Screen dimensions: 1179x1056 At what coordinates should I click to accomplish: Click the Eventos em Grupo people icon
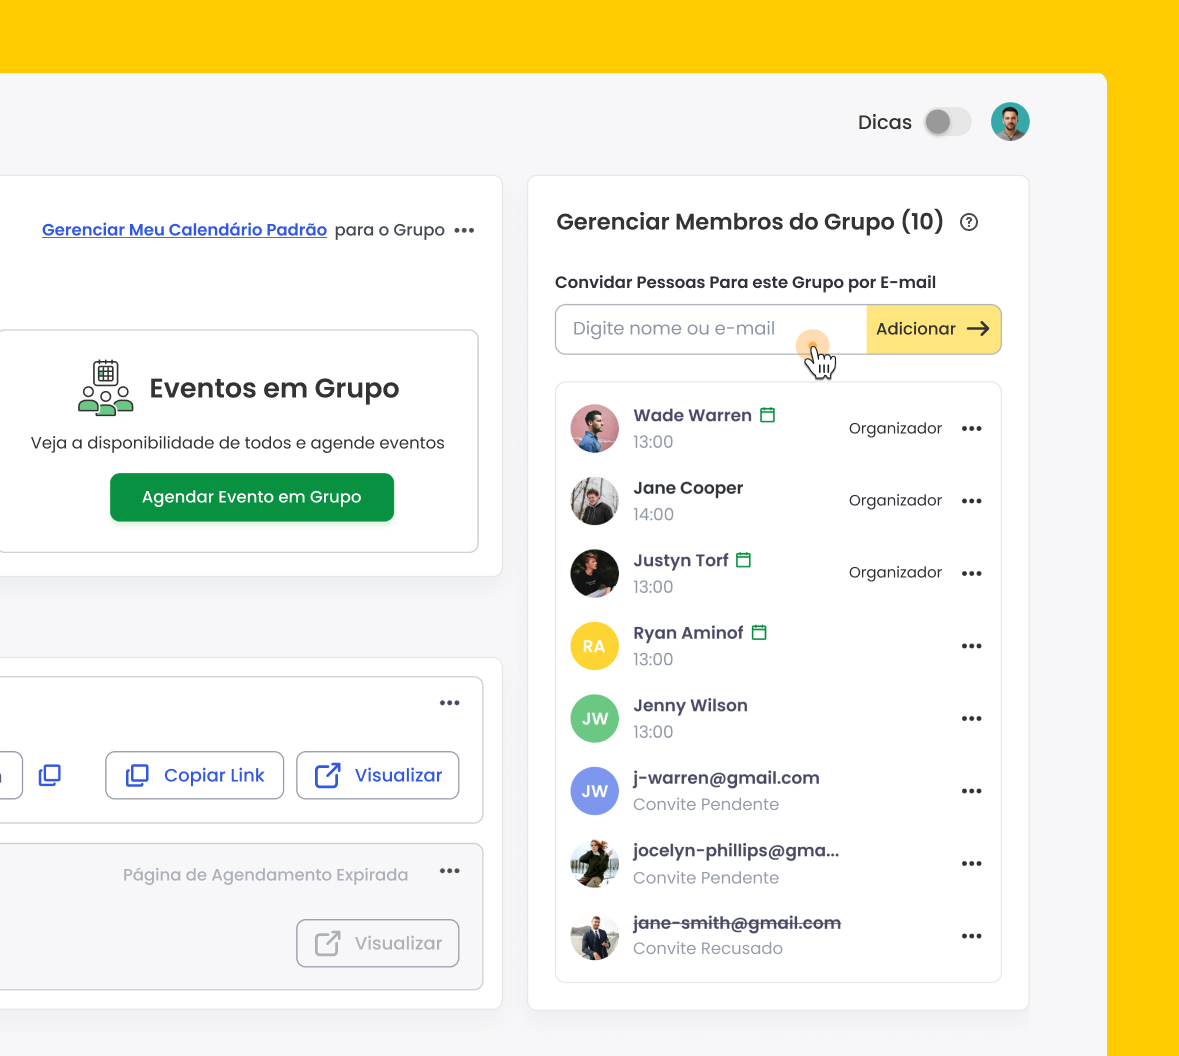105,388
